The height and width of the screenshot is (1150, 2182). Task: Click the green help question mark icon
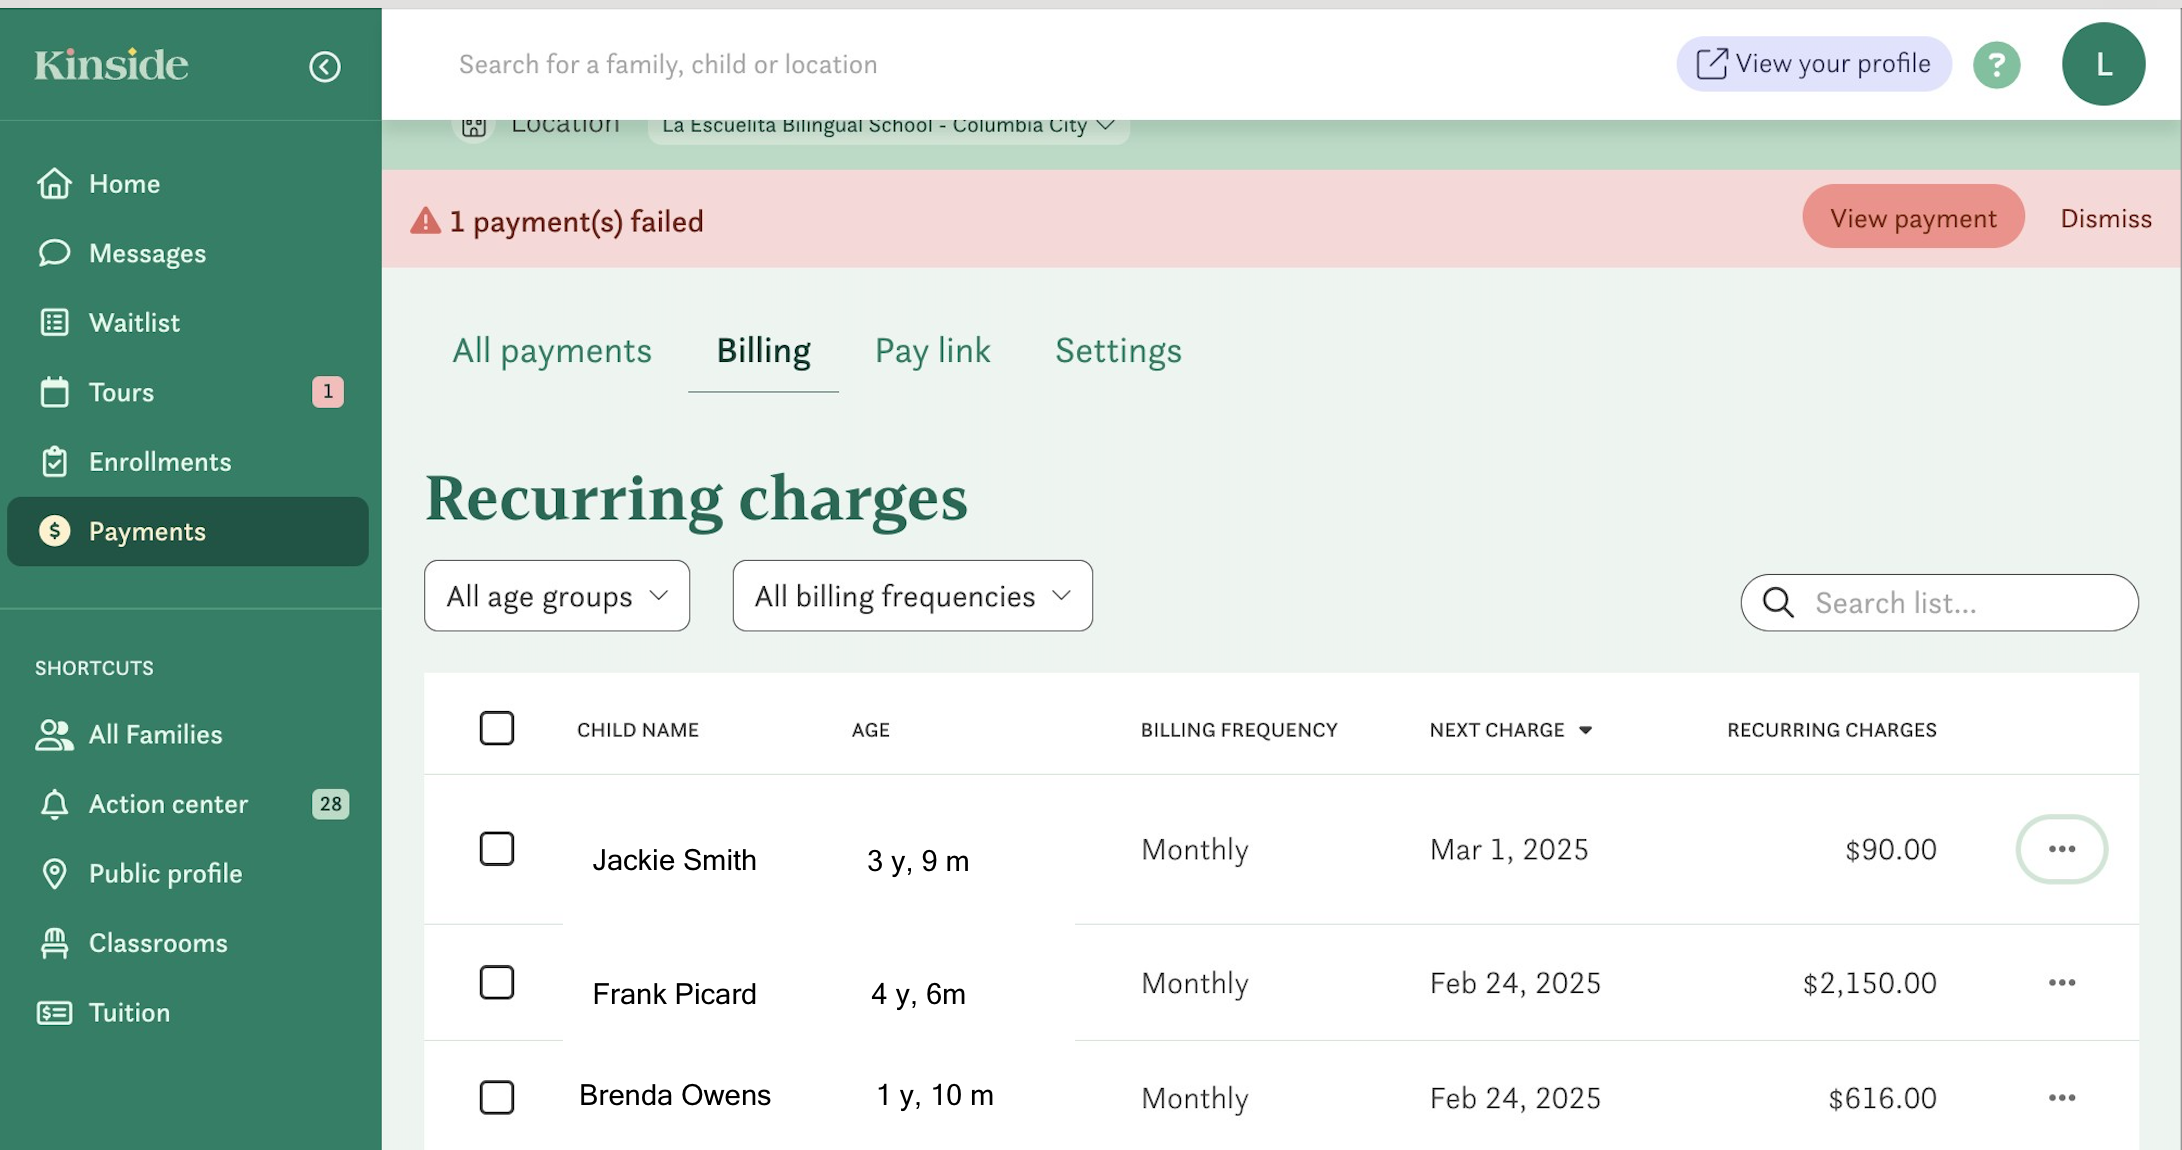coord(1996,65)
